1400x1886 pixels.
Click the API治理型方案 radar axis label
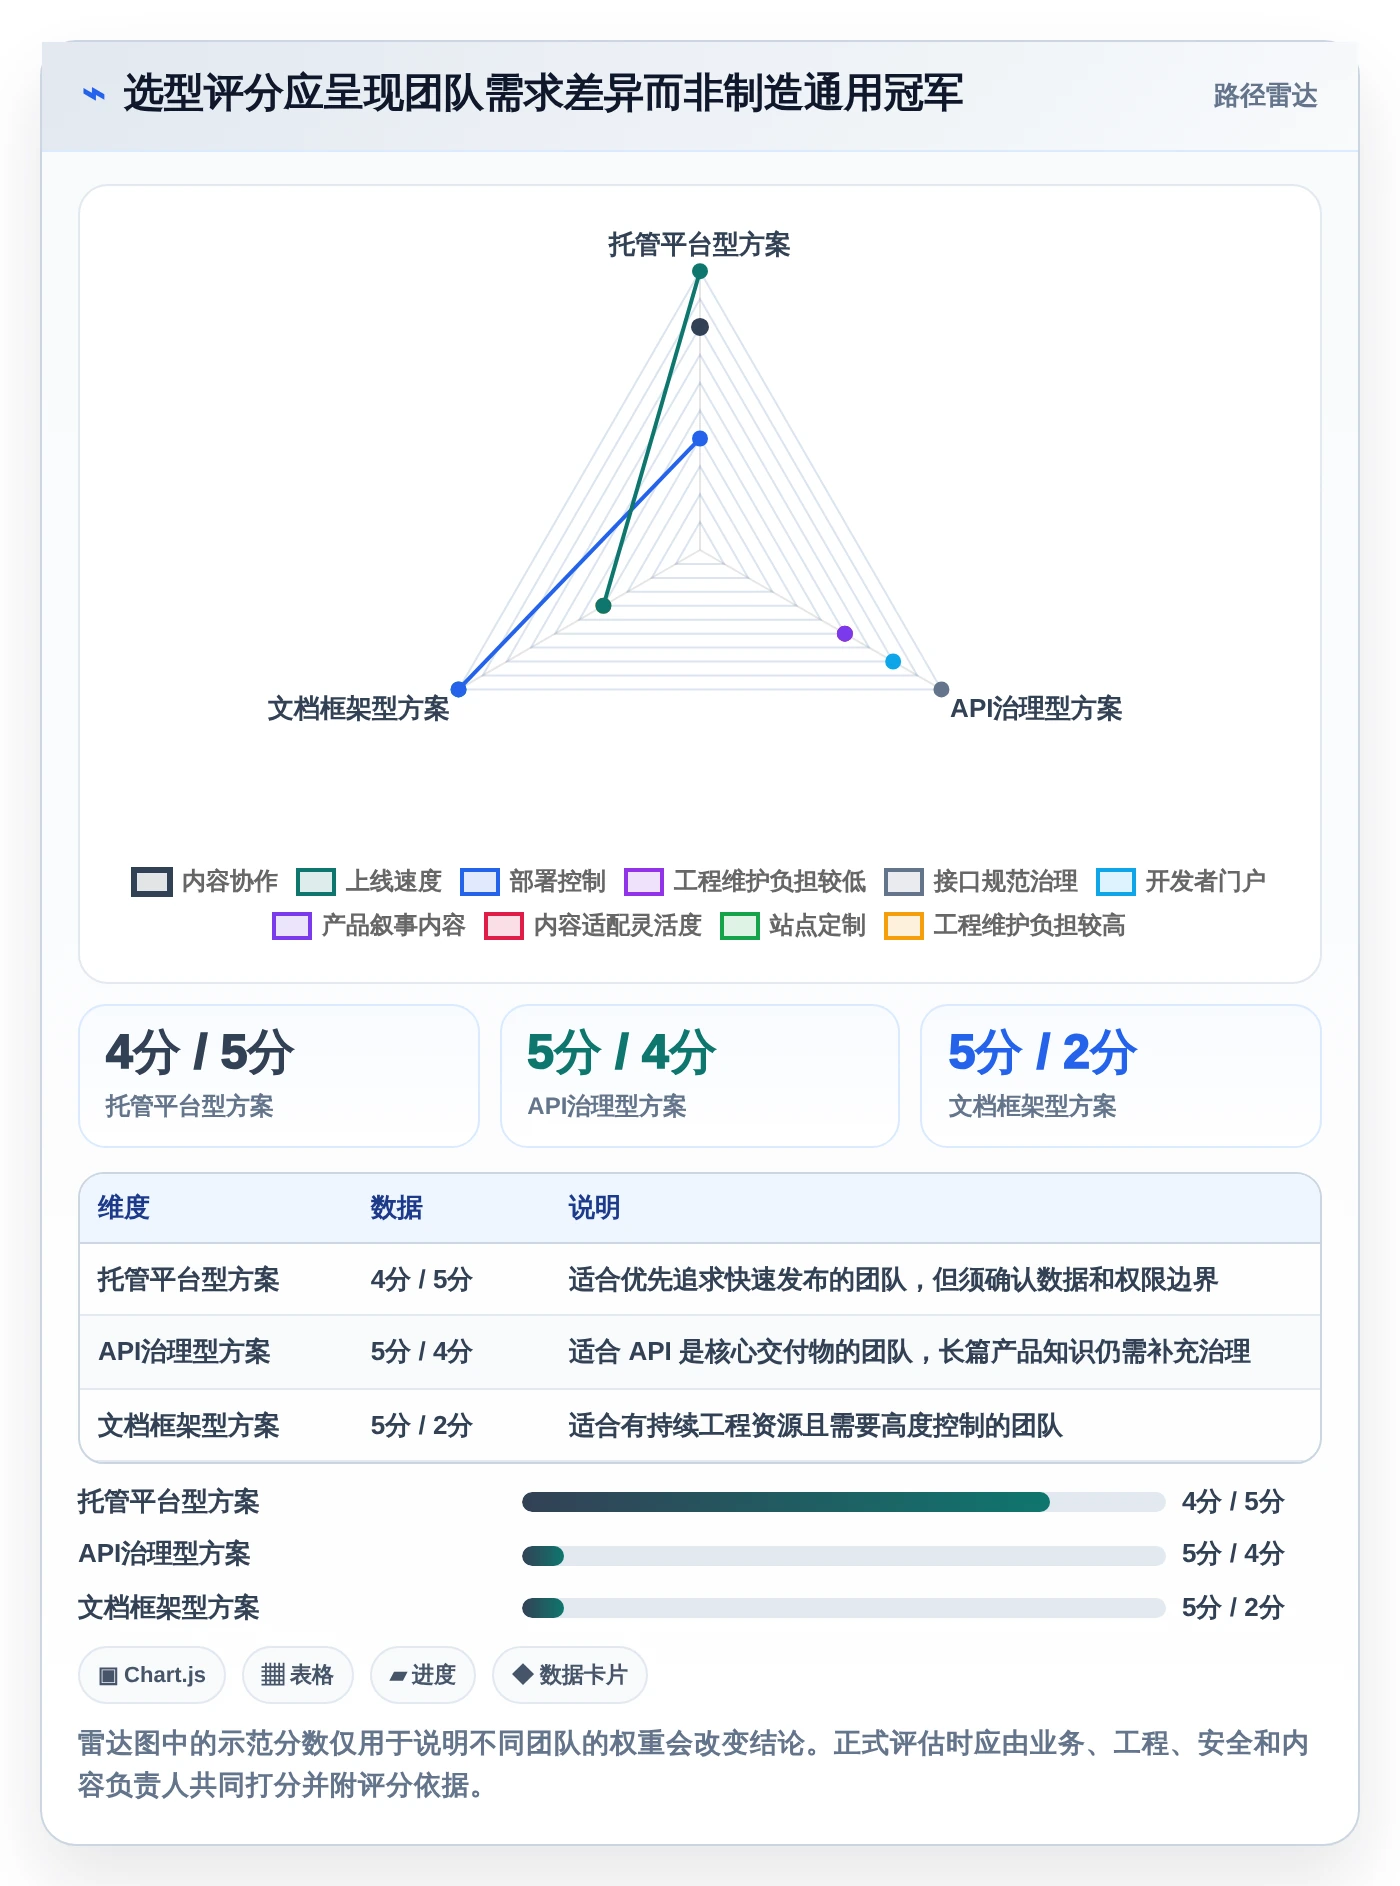[1036, 708]
